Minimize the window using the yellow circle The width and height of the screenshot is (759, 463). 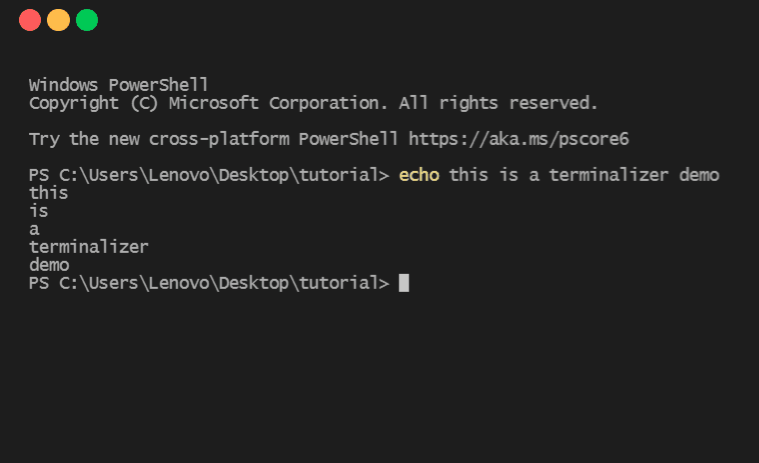59,20
